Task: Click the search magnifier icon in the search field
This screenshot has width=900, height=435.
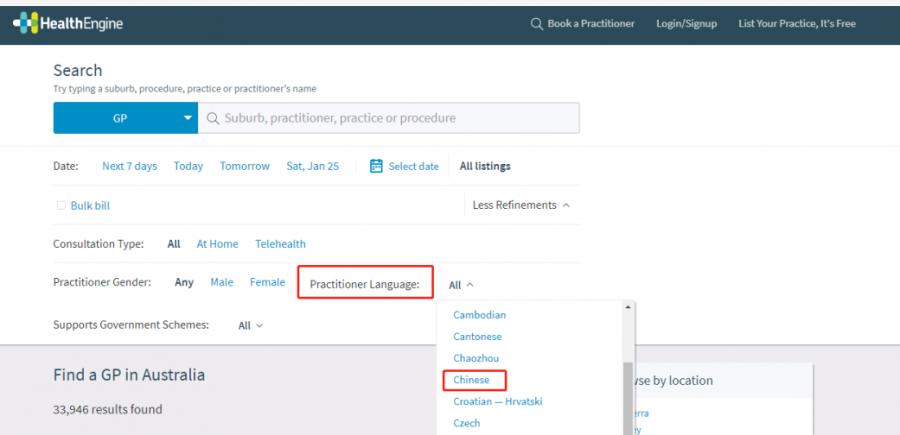Action: pos(212,118)
